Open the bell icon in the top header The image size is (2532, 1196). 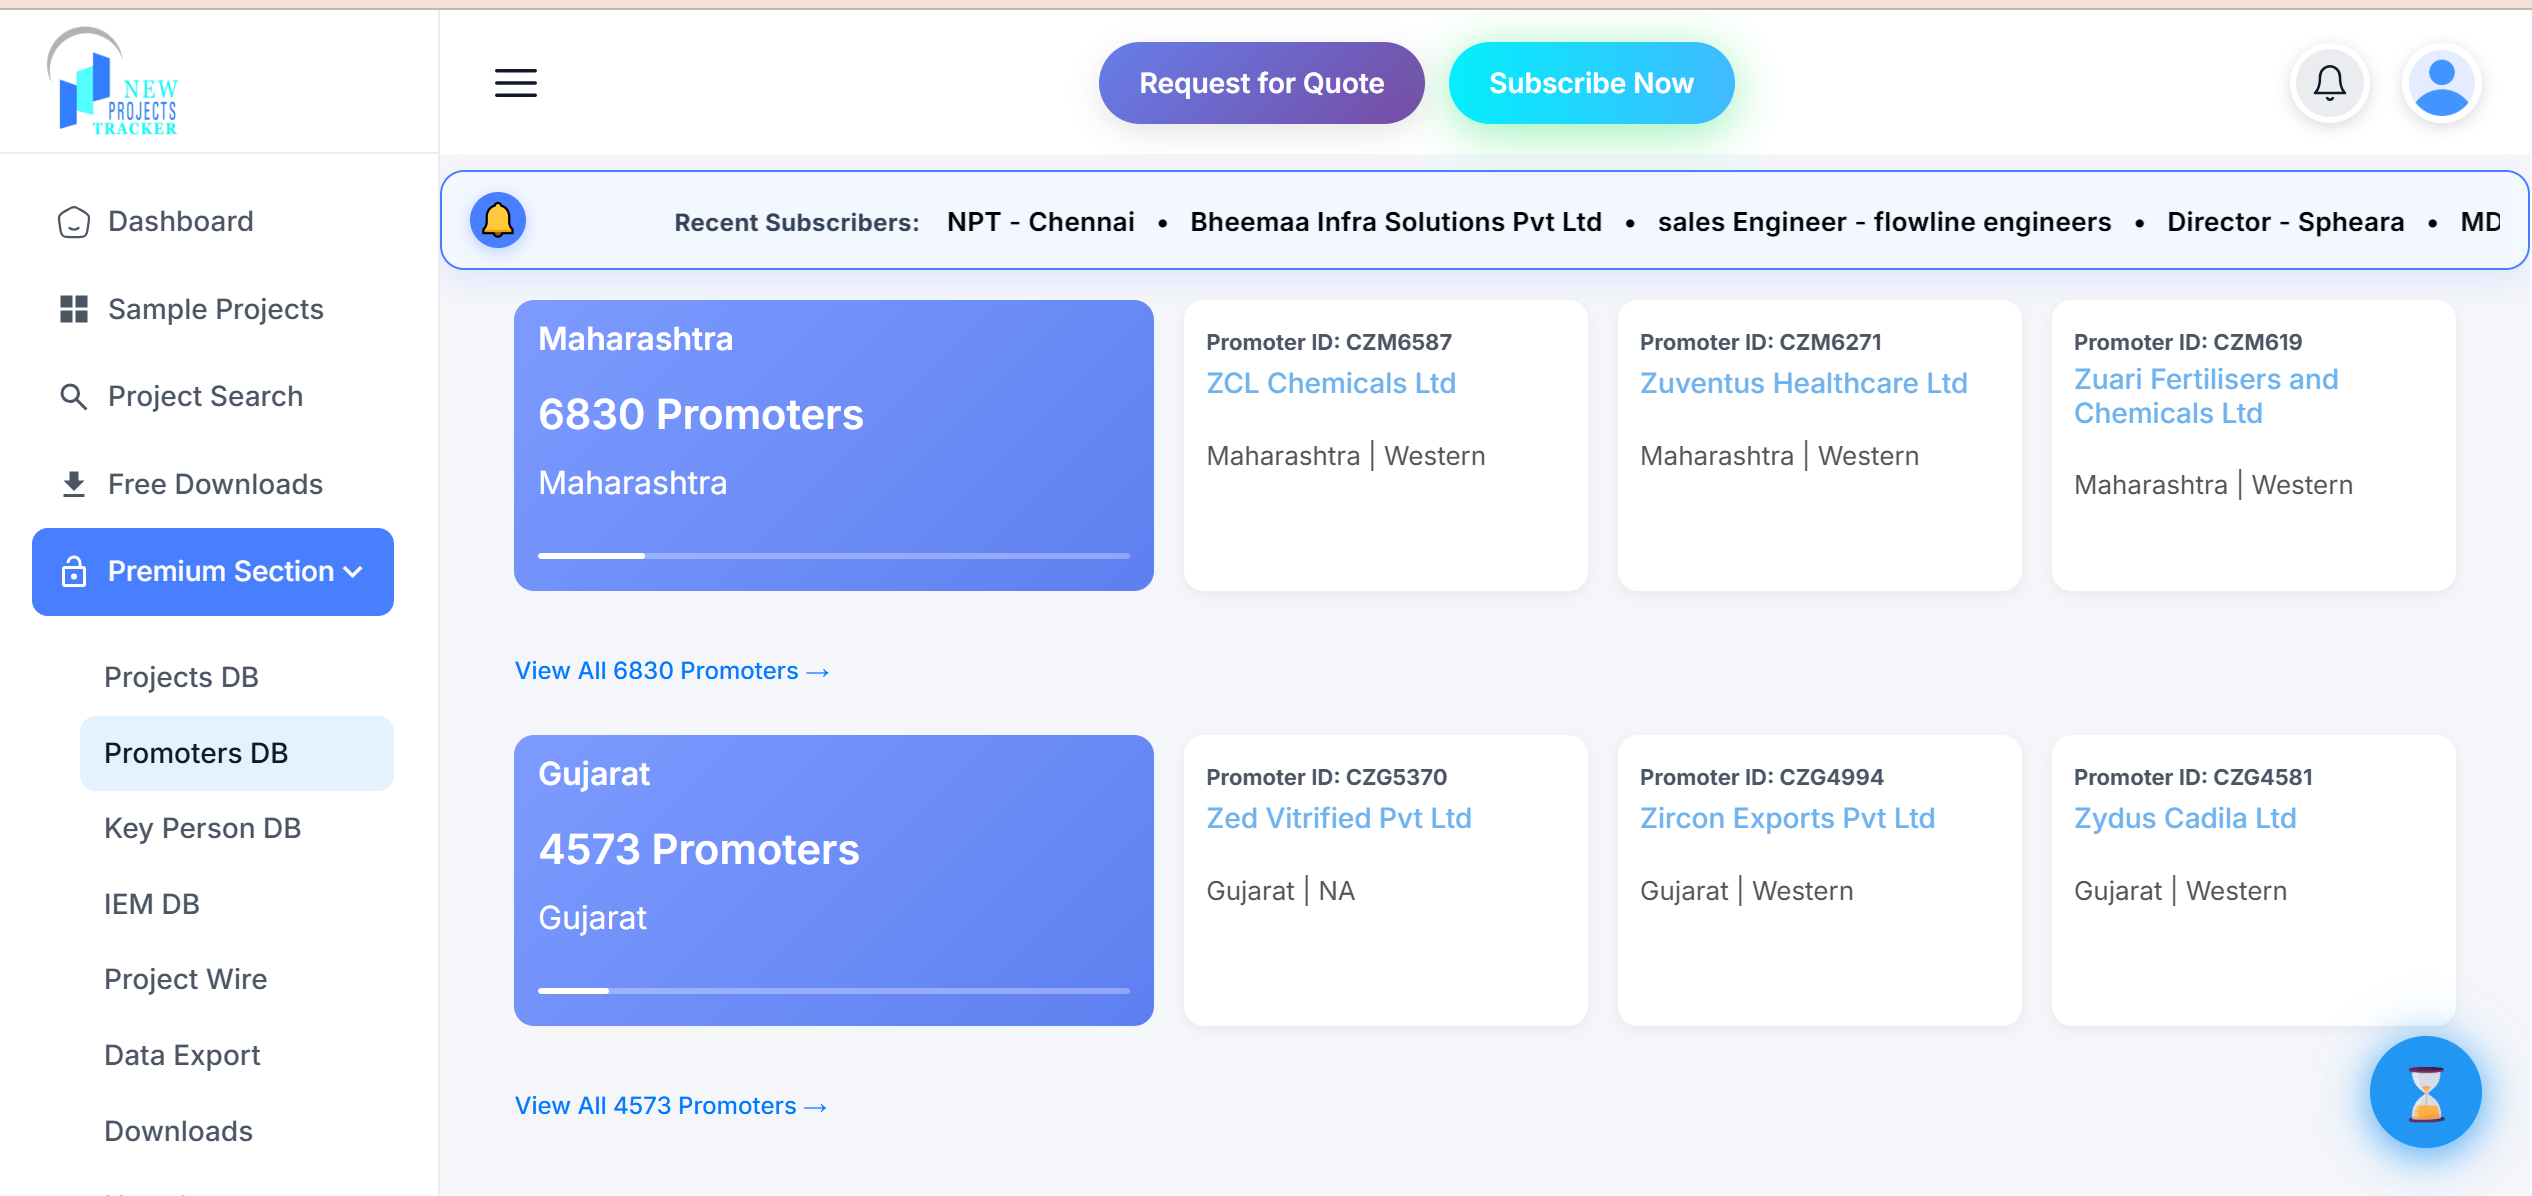pyautogui.click(x=2330, y=83)
